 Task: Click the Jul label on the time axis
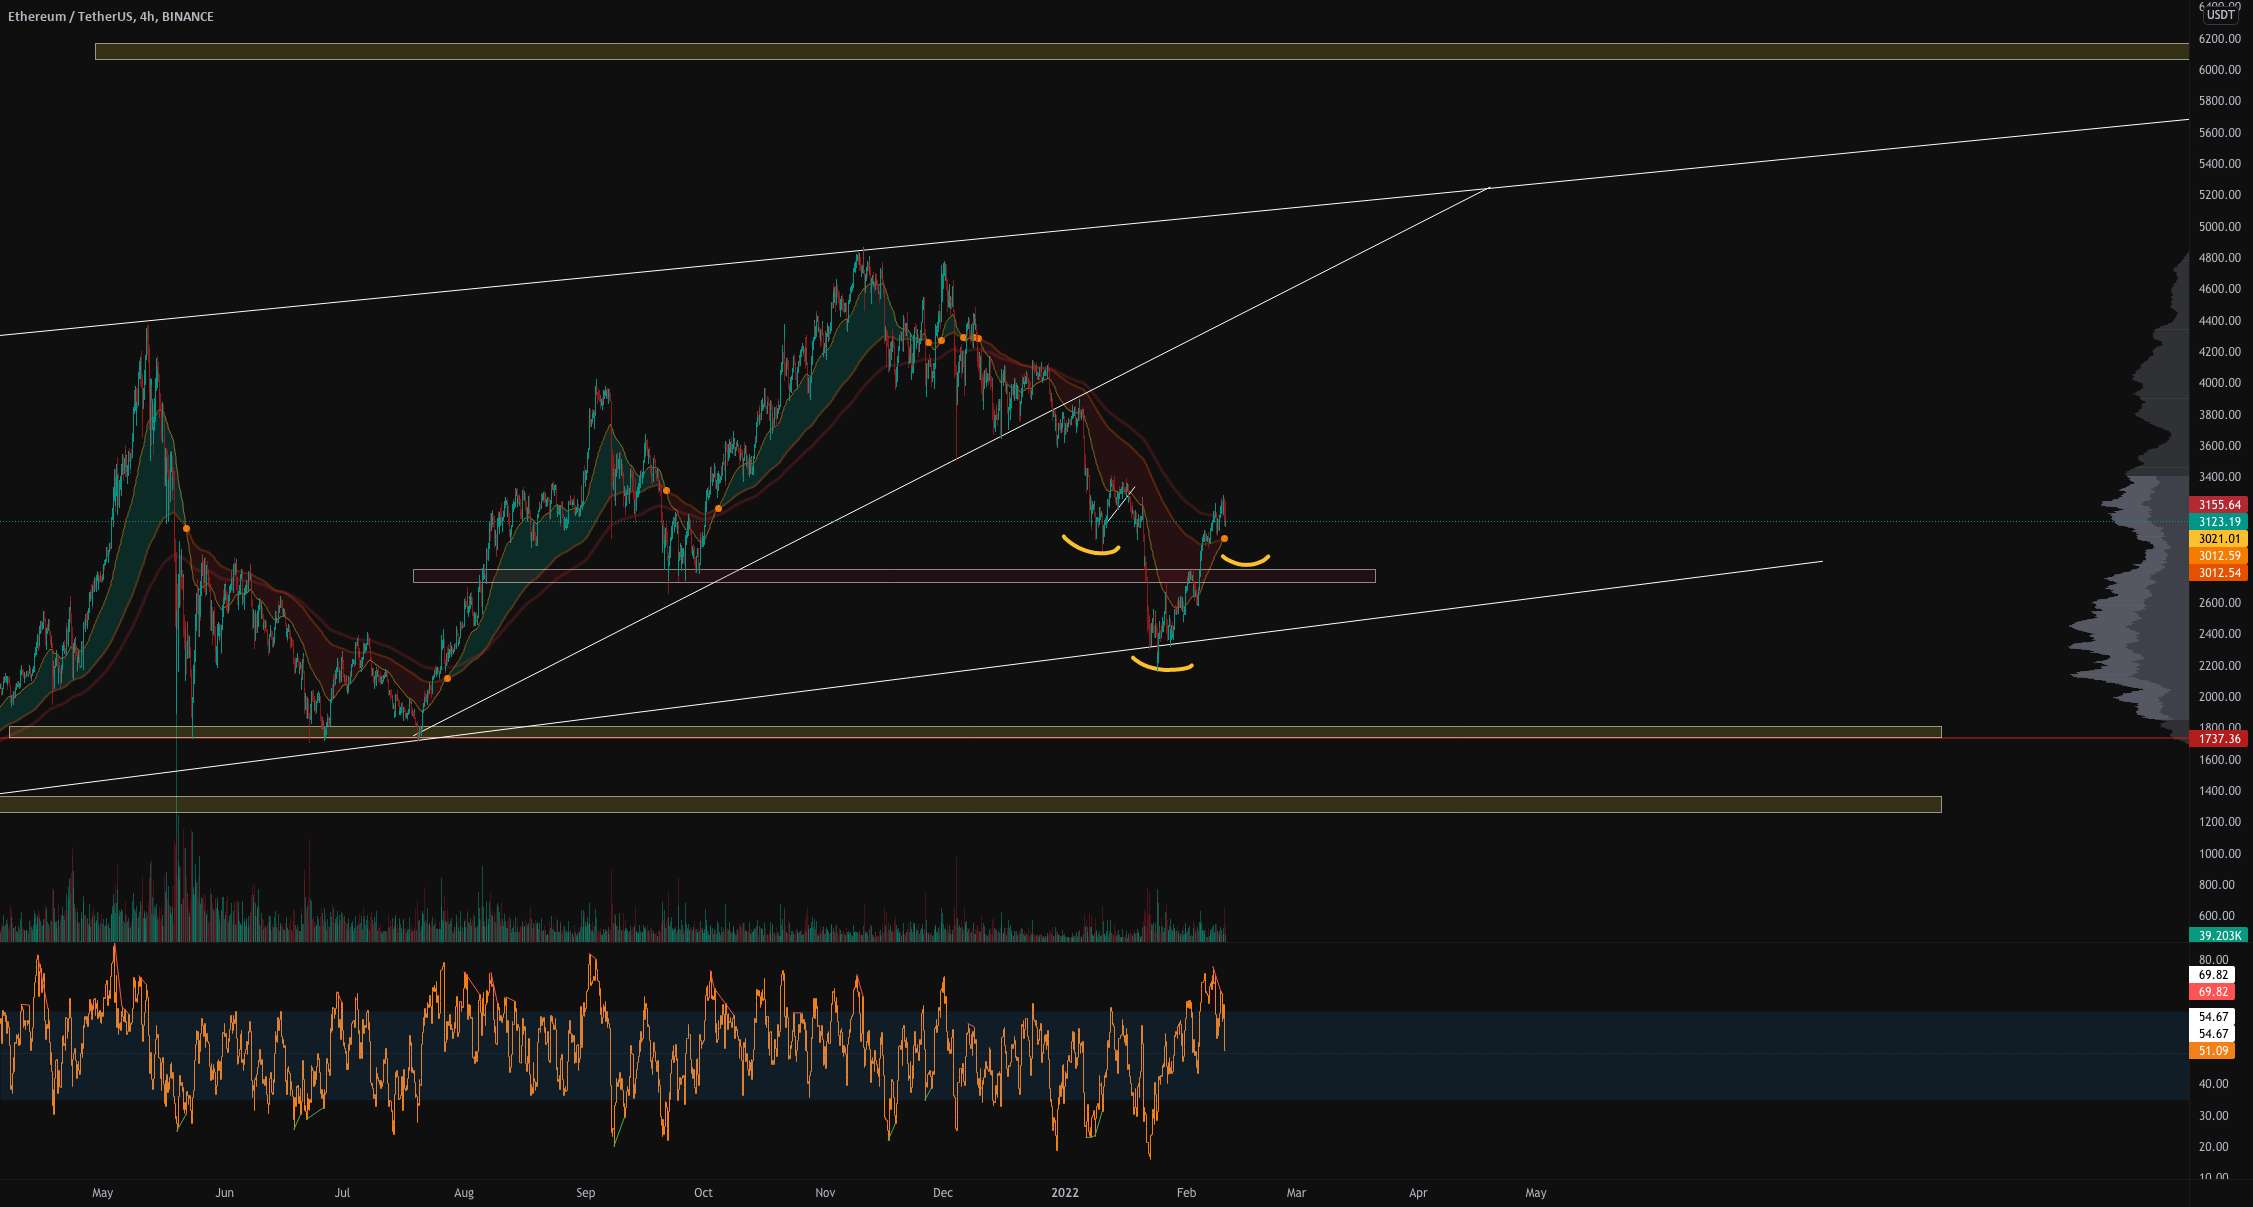pyautogui.click(x=343, y=1193)
